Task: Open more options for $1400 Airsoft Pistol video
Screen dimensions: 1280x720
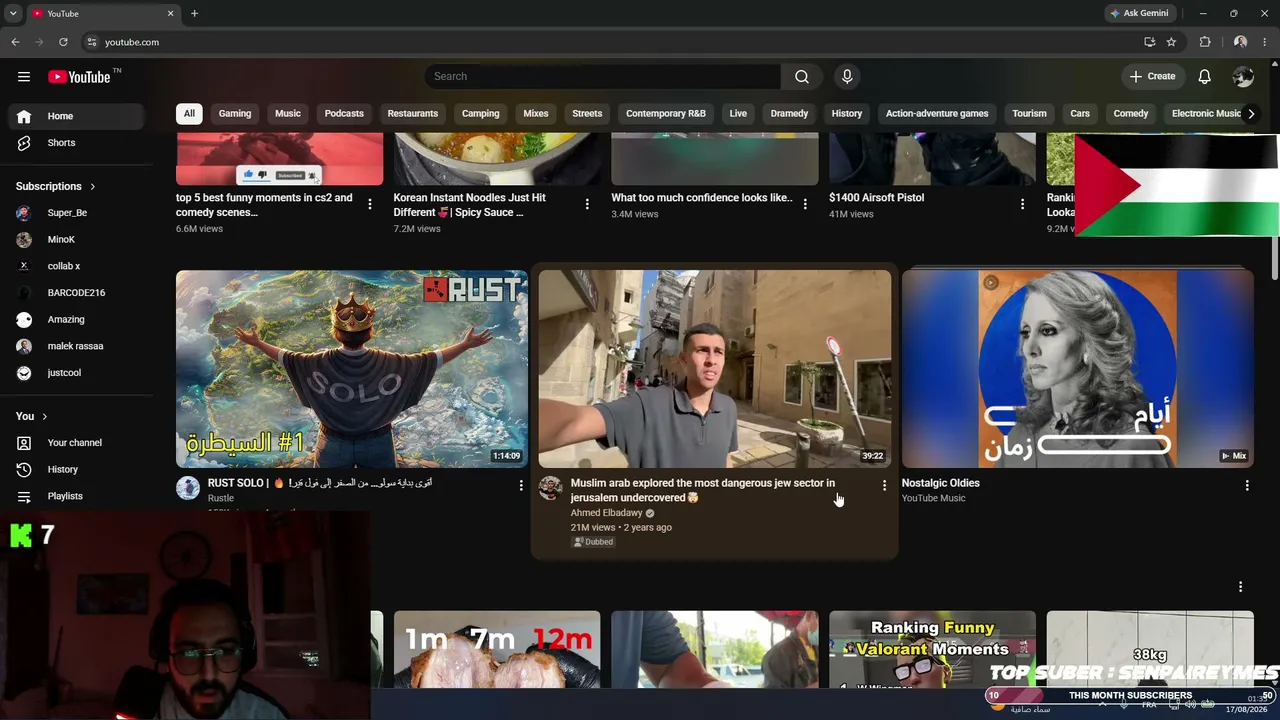Action: coord(1022,204)
